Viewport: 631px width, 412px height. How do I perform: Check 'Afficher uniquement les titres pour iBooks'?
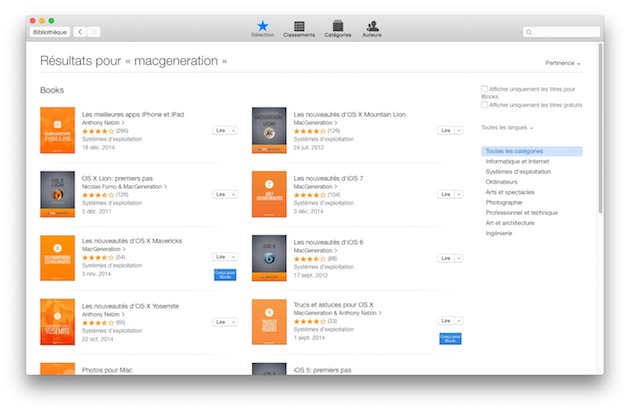click(484, 89)
